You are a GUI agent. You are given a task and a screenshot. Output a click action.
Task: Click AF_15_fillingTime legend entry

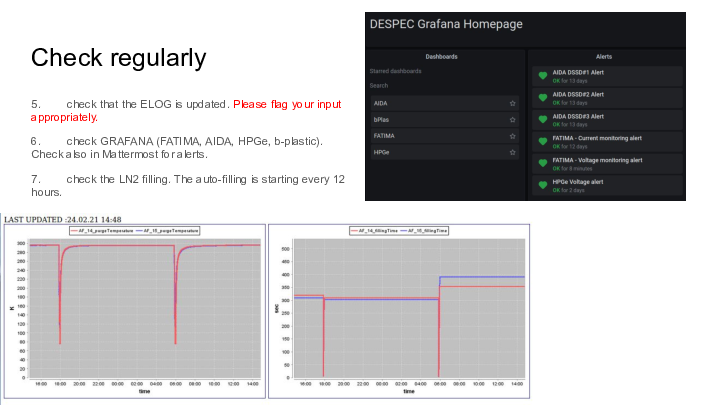(423, 231)
